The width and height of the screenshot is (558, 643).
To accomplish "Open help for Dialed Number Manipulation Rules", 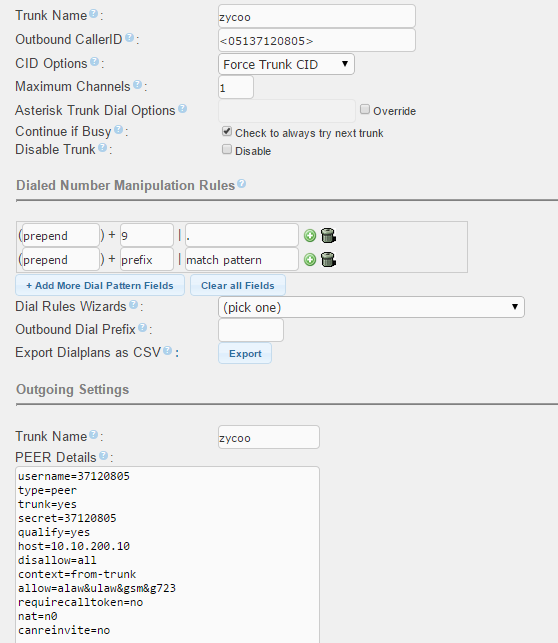I will point(241,184).
